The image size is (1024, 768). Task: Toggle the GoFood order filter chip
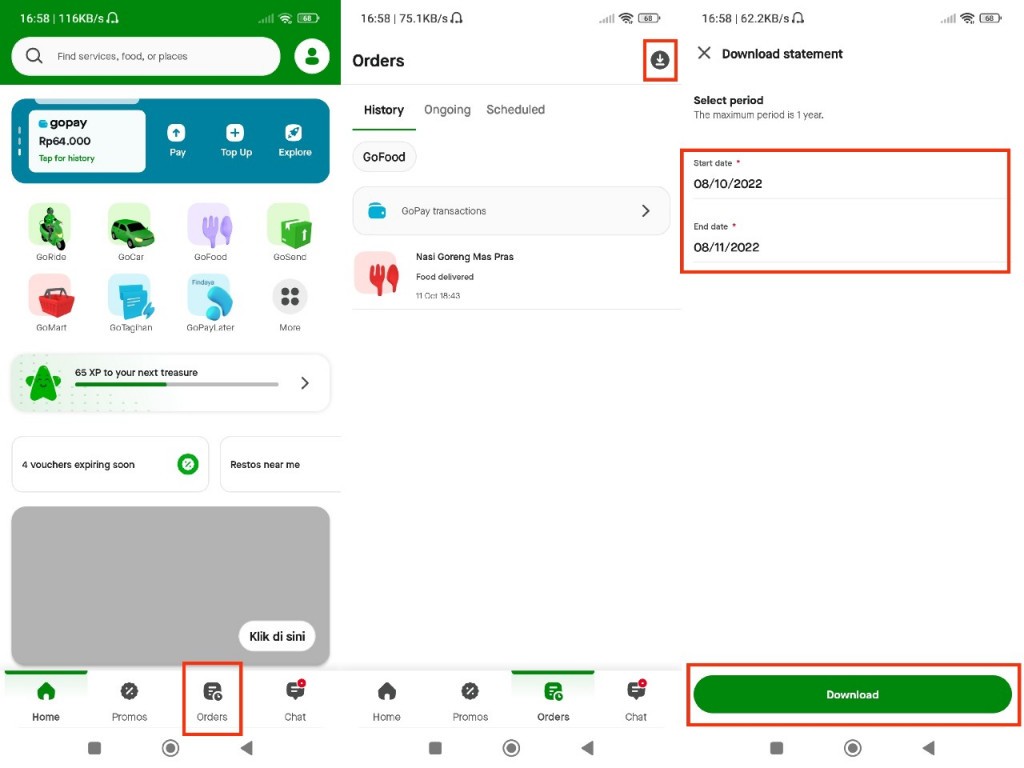(384, 156)
